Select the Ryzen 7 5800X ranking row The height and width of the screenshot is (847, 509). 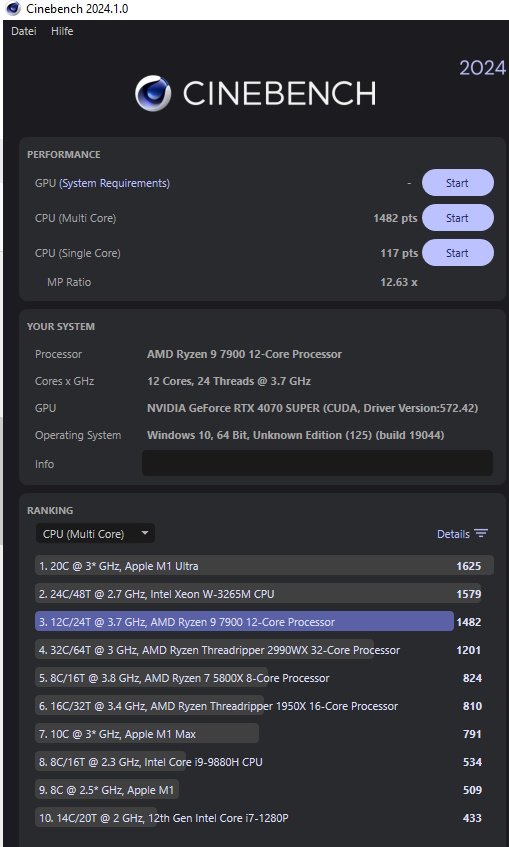tap(264, 678)
